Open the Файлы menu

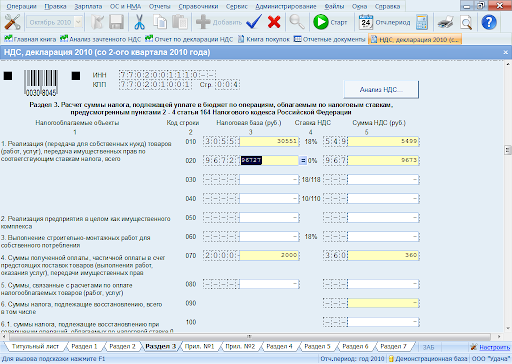click(334, 6)
